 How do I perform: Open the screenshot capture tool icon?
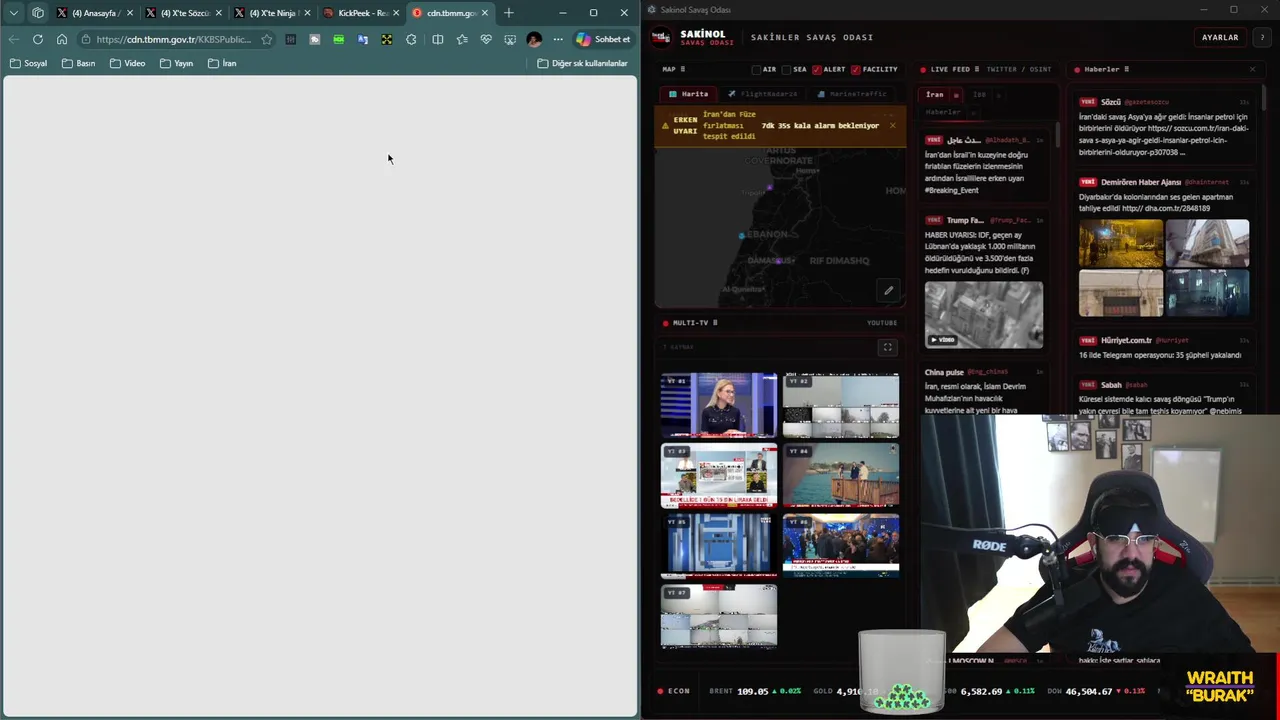(x=510, y=39)
